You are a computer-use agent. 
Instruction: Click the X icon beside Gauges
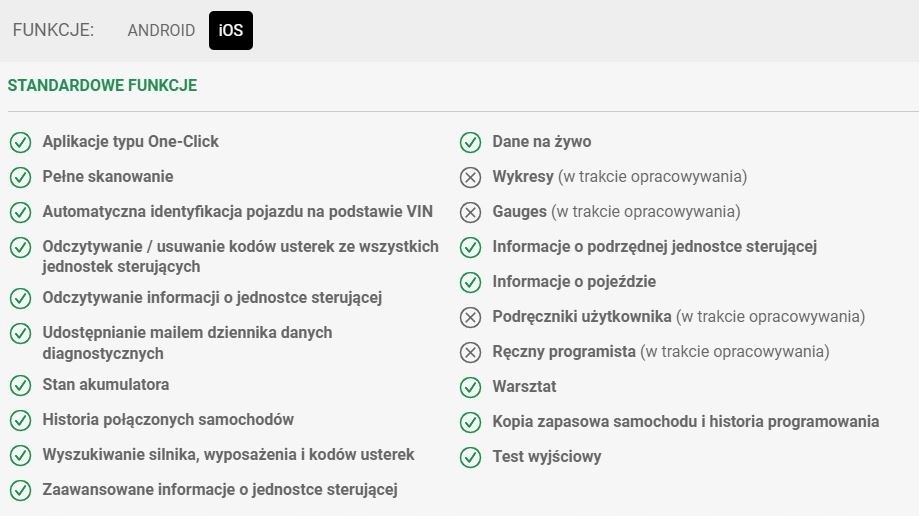470,212
